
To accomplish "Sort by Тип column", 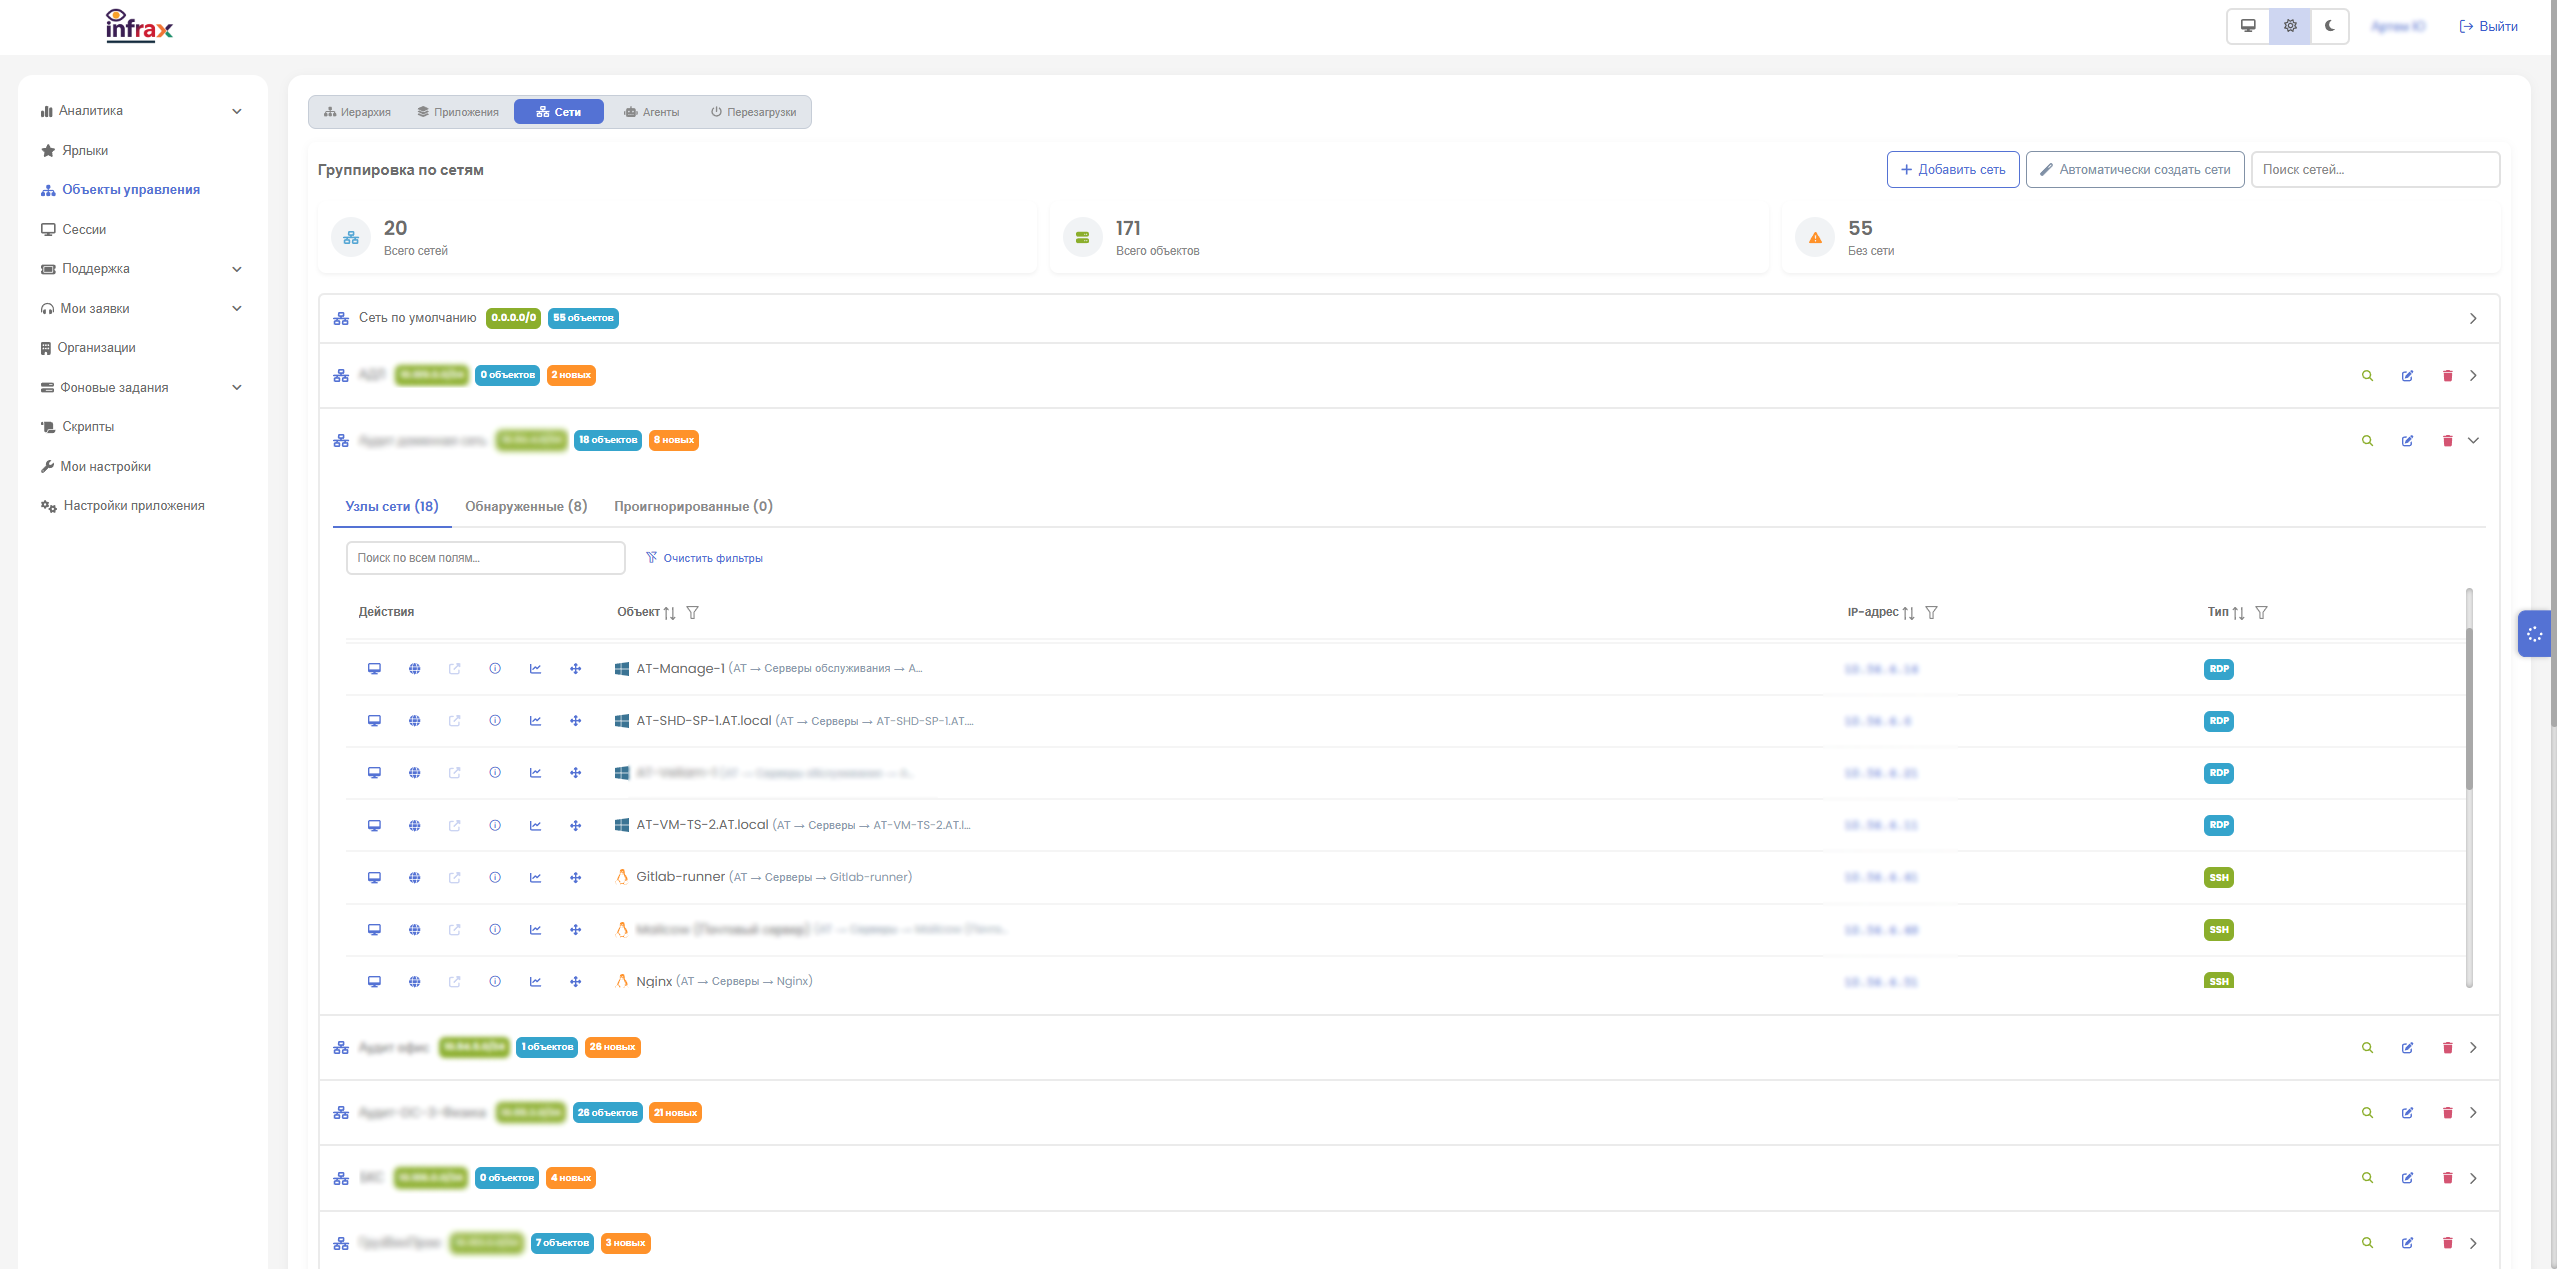I will (x=2238, y=613).
